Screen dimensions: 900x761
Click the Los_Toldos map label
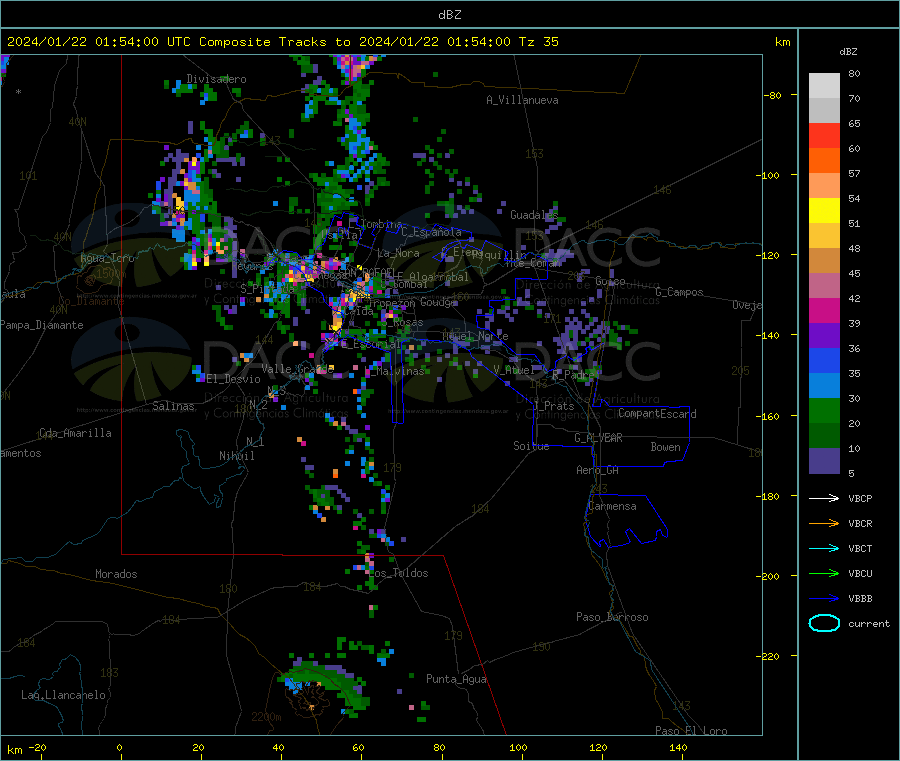(398, 573)
